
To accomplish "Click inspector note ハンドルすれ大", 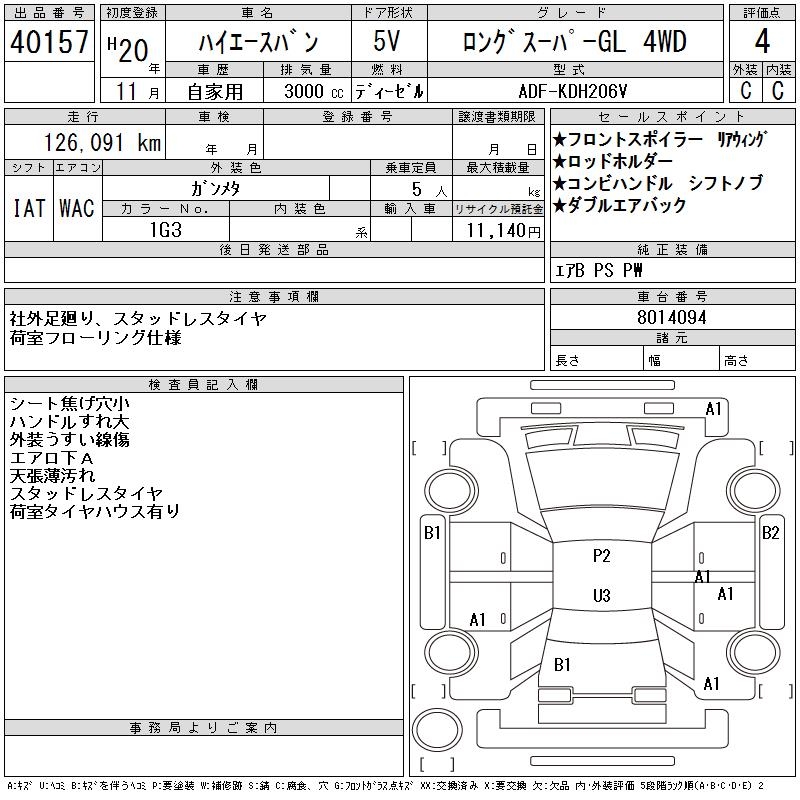I will [x=69, y=421].
